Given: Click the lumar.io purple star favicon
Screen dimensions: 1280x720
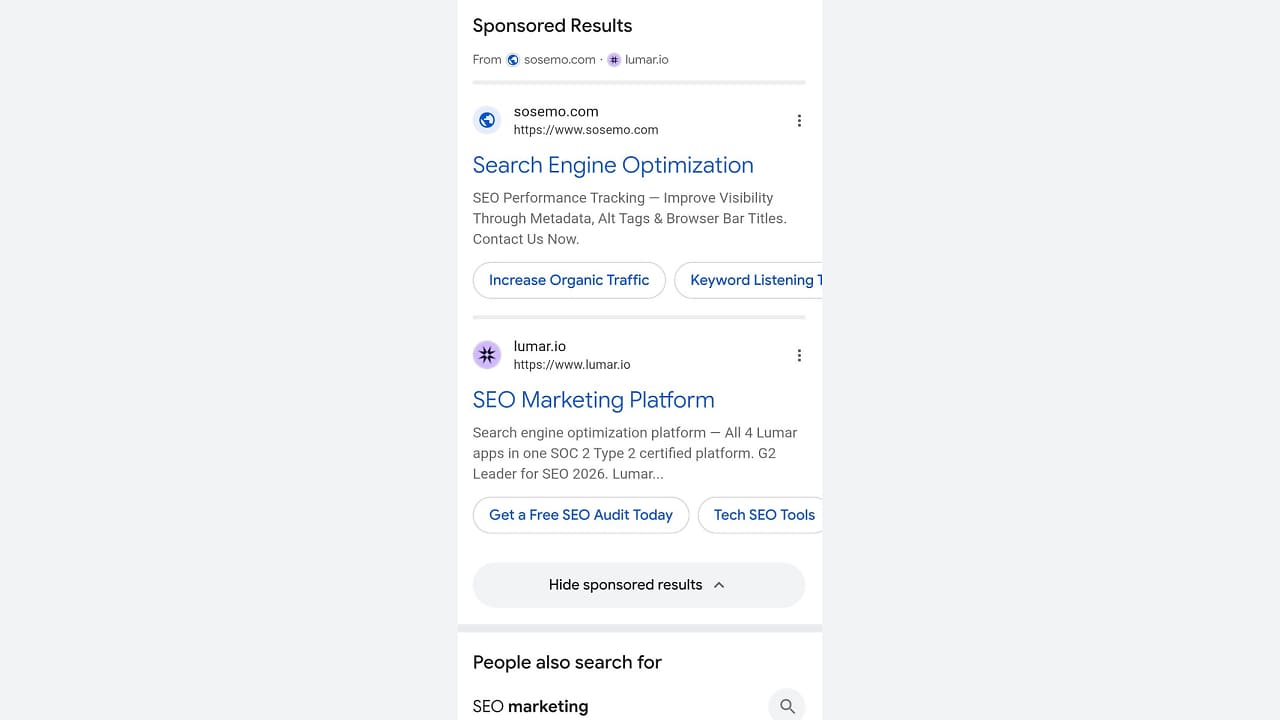Looking at the screenshot, I should [487, 355].
